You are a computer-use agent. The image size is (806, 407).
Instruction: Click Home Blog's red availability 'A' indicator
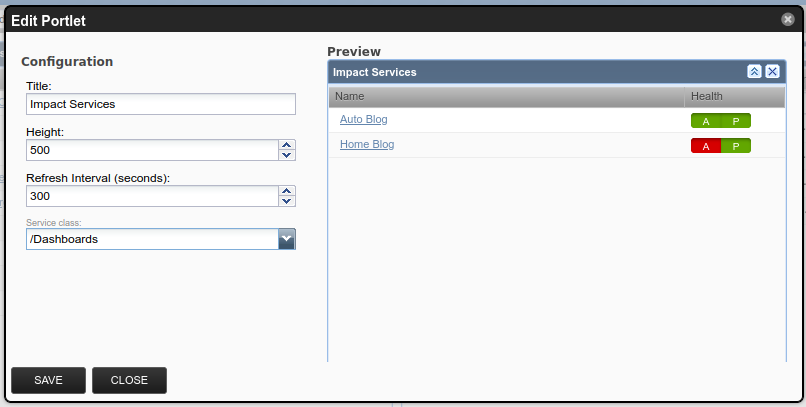[x=706, y=146]
